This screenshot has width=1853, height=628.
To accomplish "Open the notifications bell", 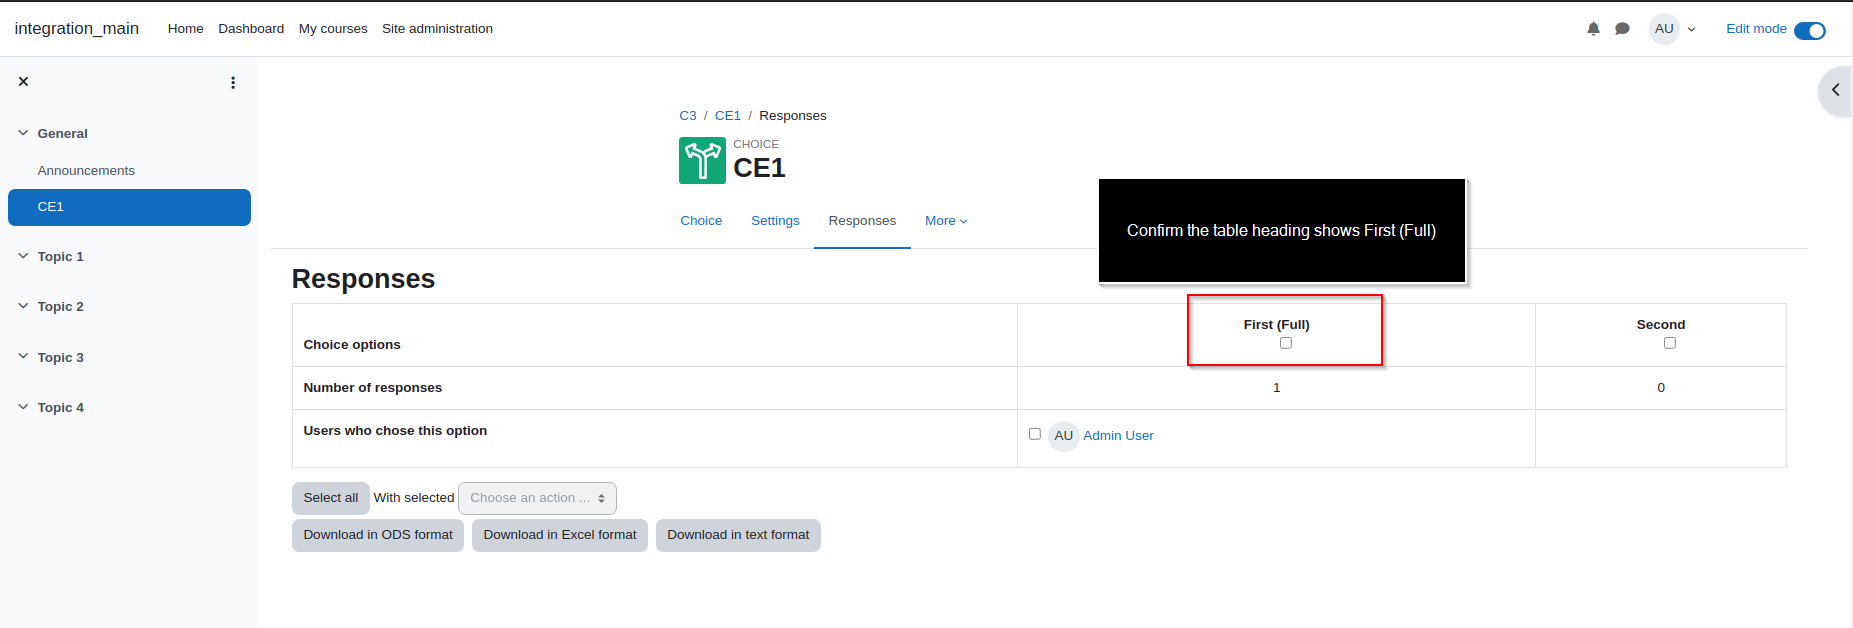I will [1593, 29].
